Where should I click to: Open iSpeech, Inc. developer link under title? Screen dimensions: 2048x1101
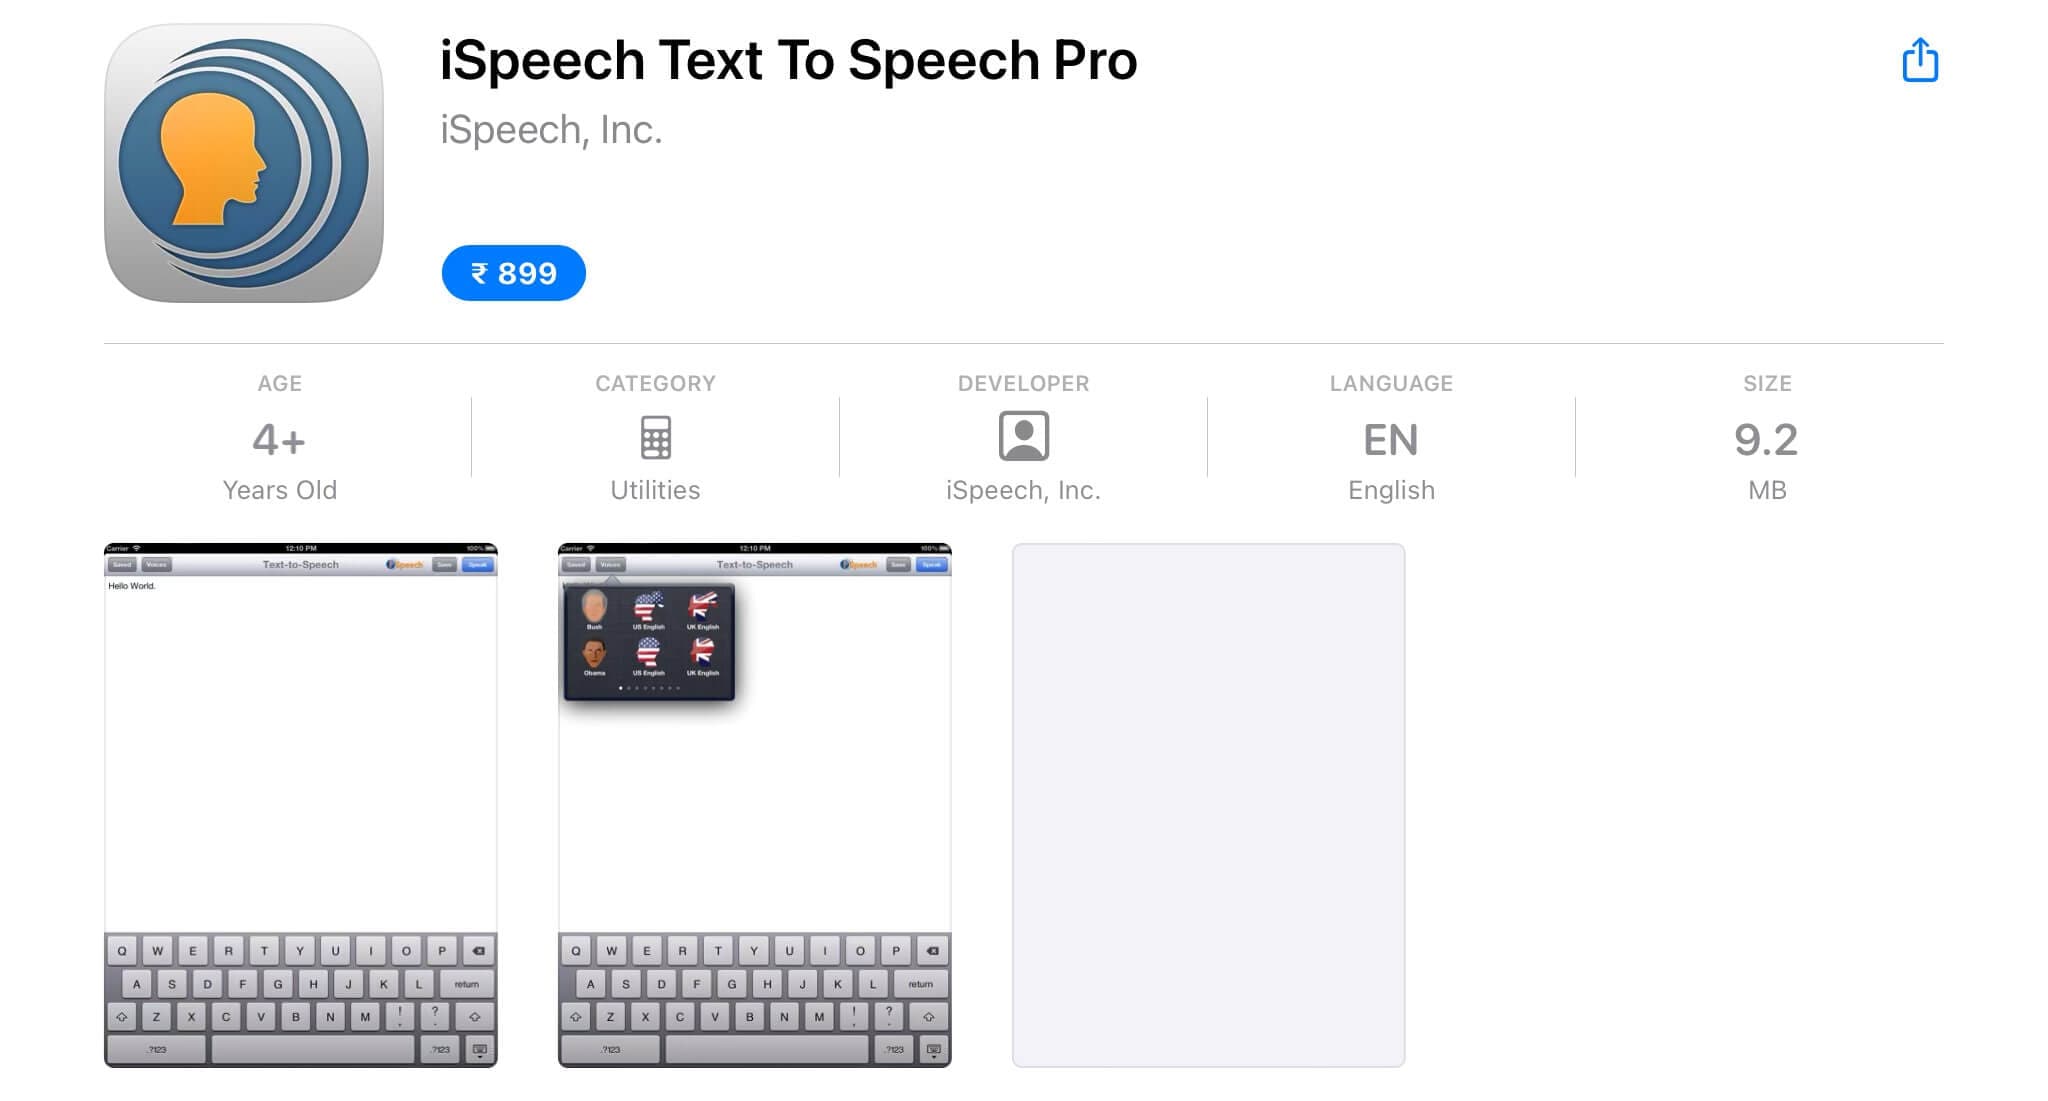(551, 130)
